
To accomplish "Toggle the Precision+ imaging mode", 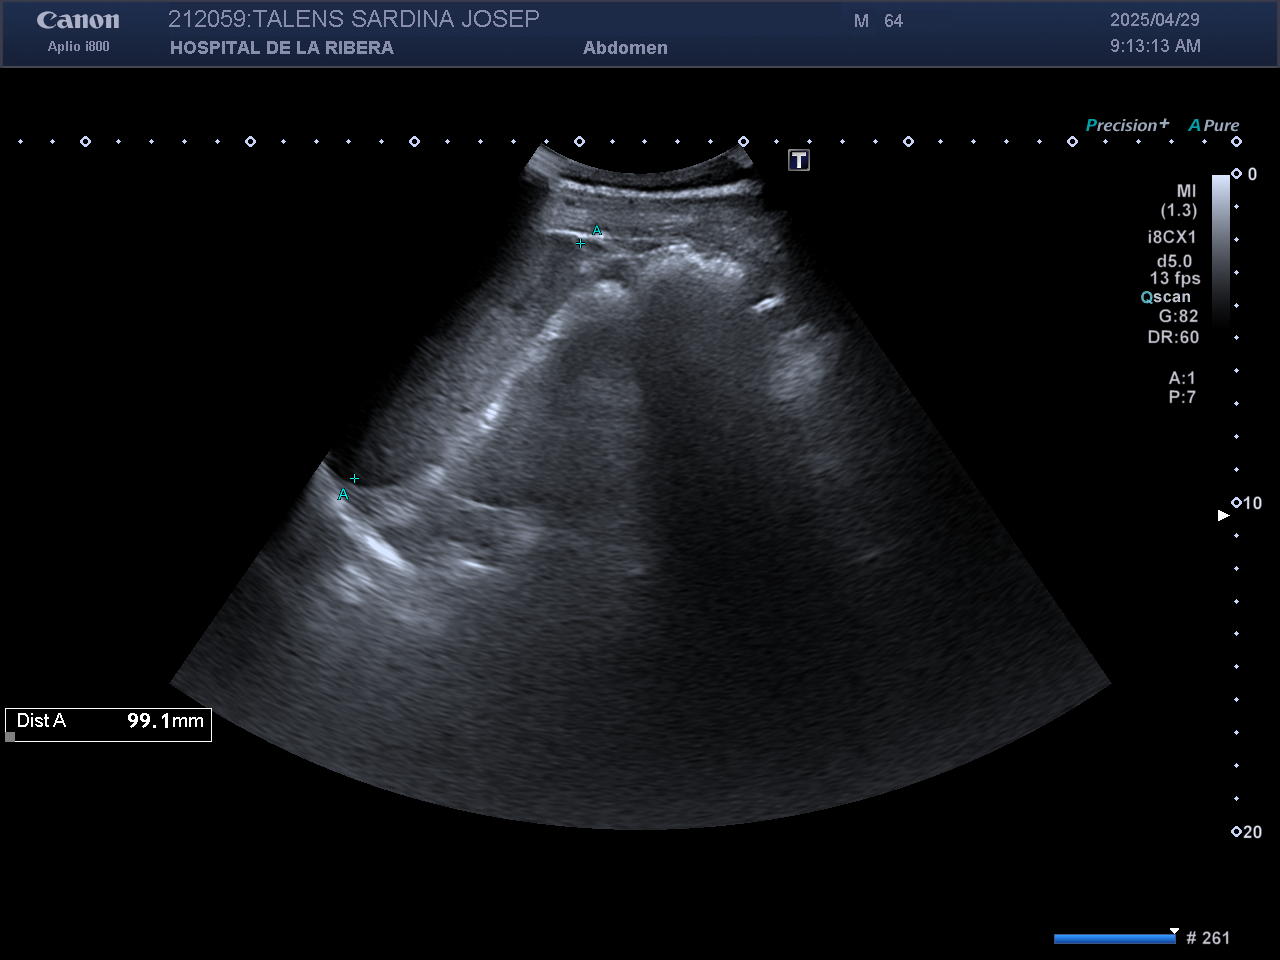I will click(1126, 125).
